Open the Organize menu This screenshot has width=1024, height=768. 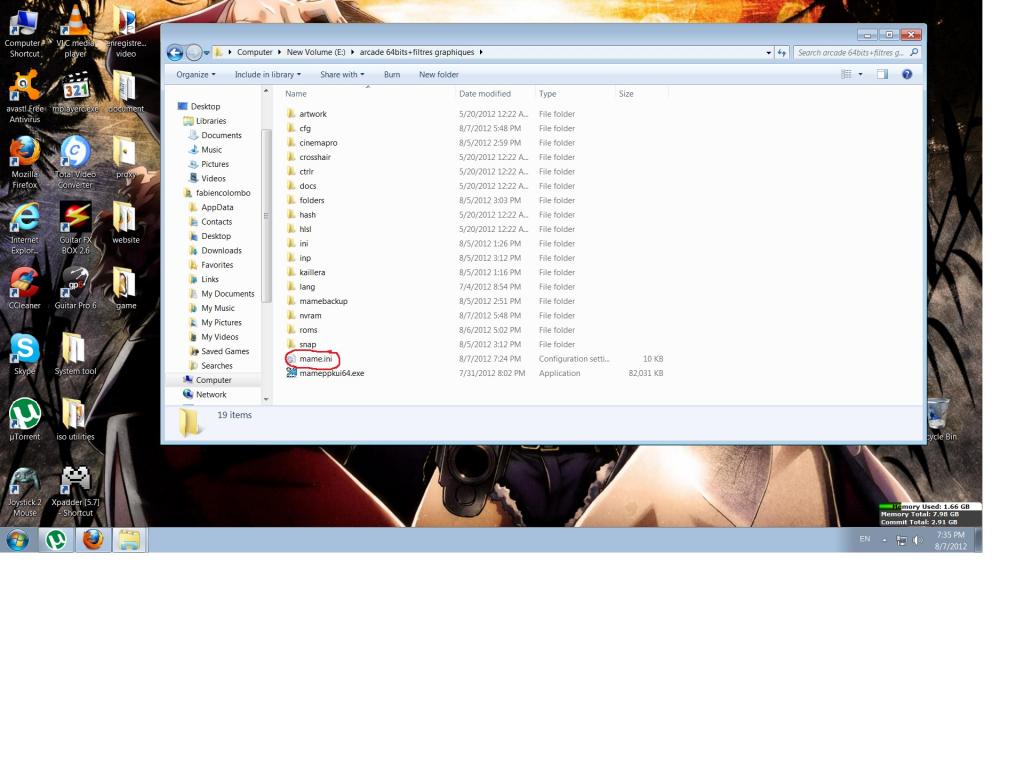[195, 74]
